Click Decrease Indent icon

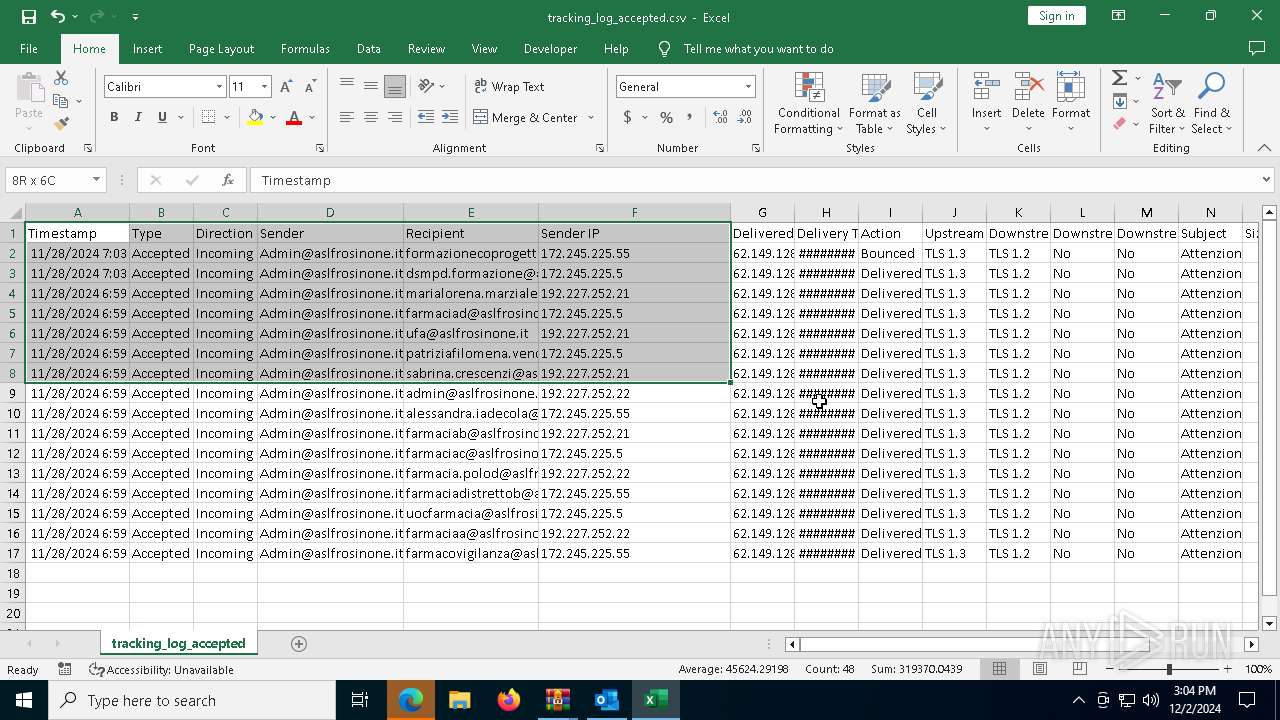(426, 117)
